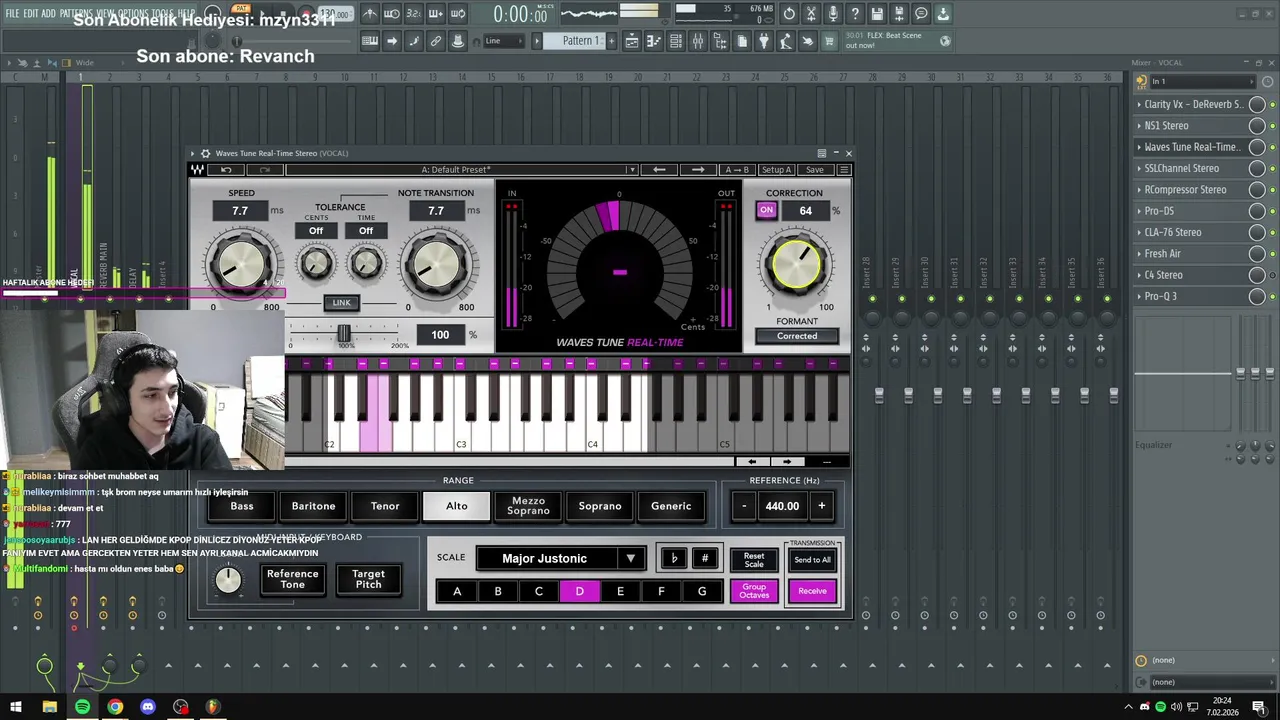1280x720 pixels.
Task: Click the reference Hz plus button
Action: tap(822, 506)
